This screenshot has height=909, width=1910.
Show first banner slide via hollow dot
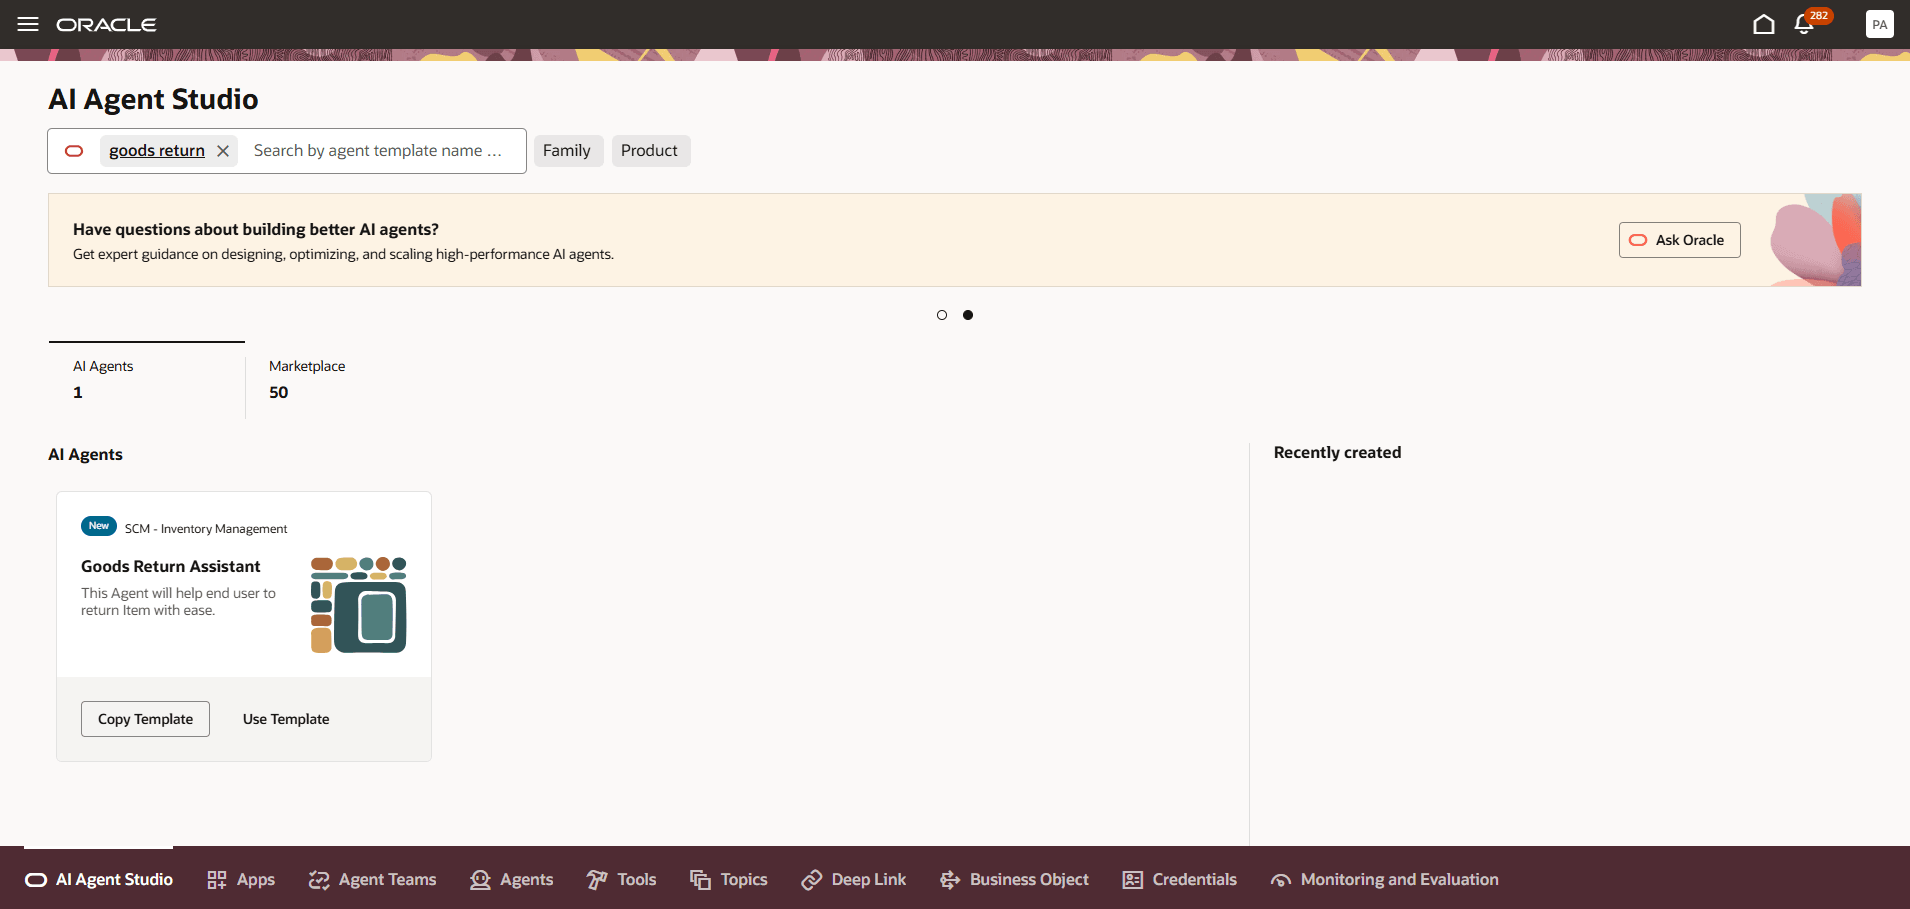[x=942, y=315]
